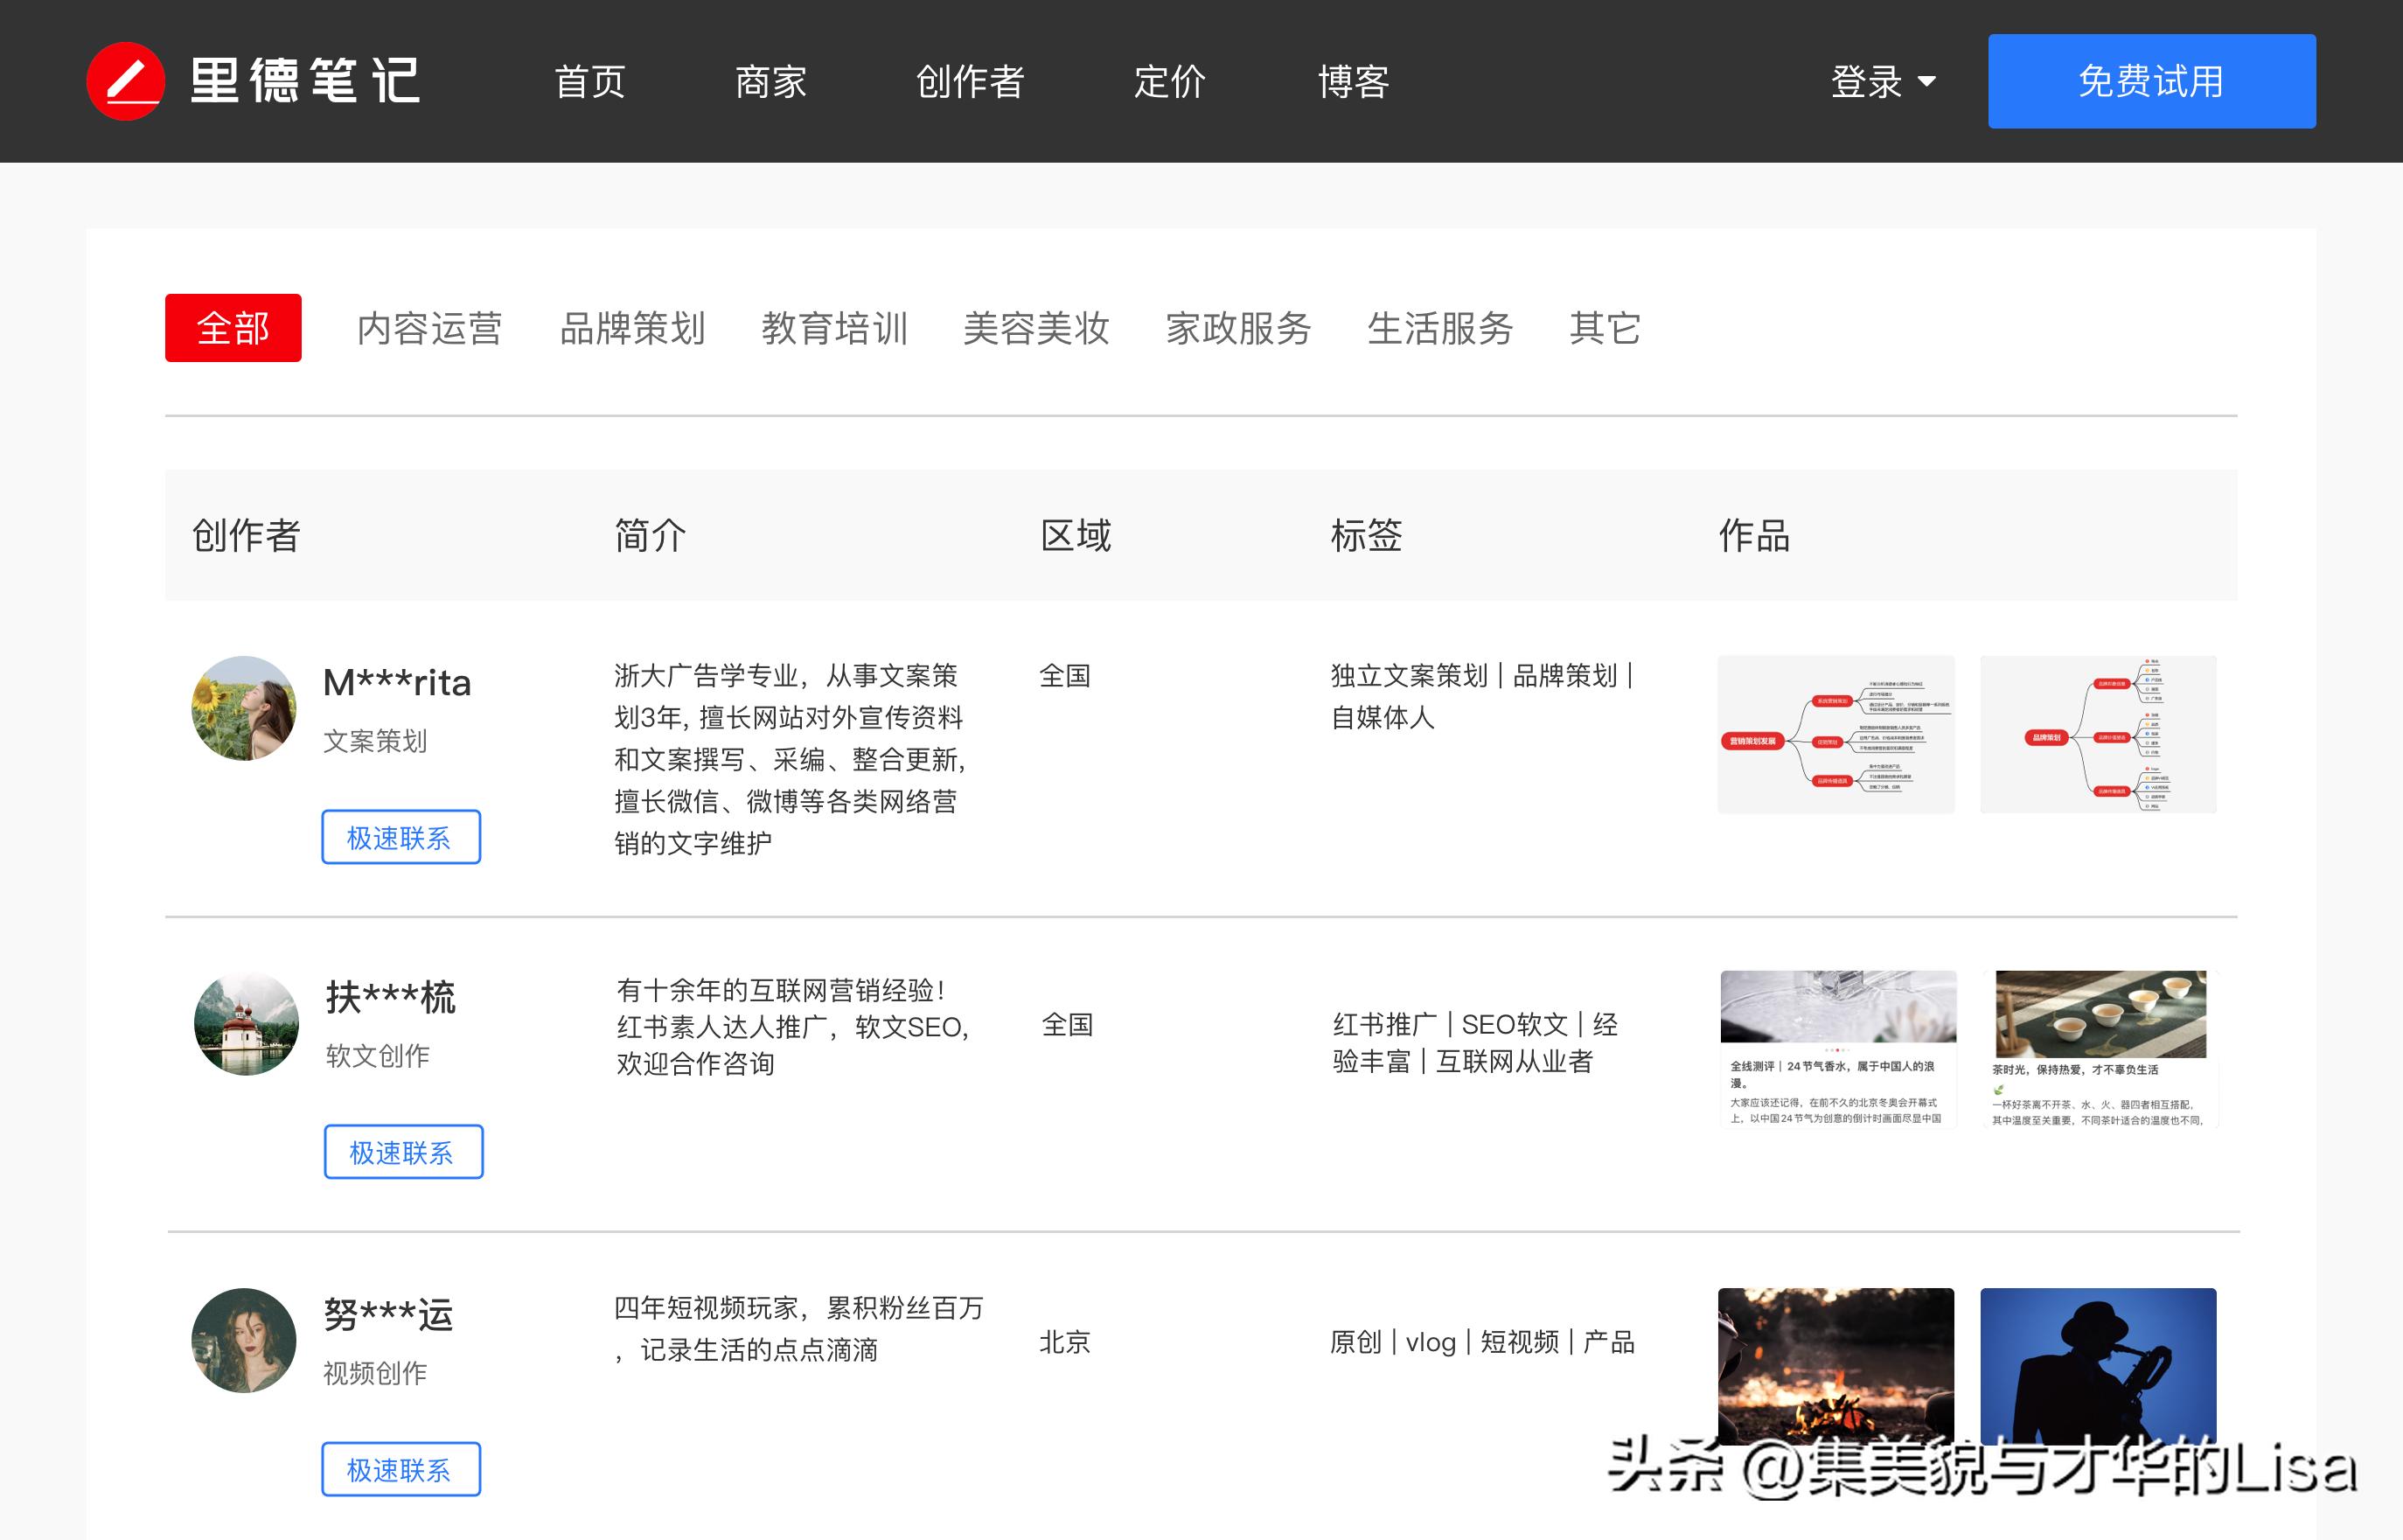Viewport: 2403px width, 1540px height.
Task: Activate the 美容美妆 category filter
Action: [1038, 330]
